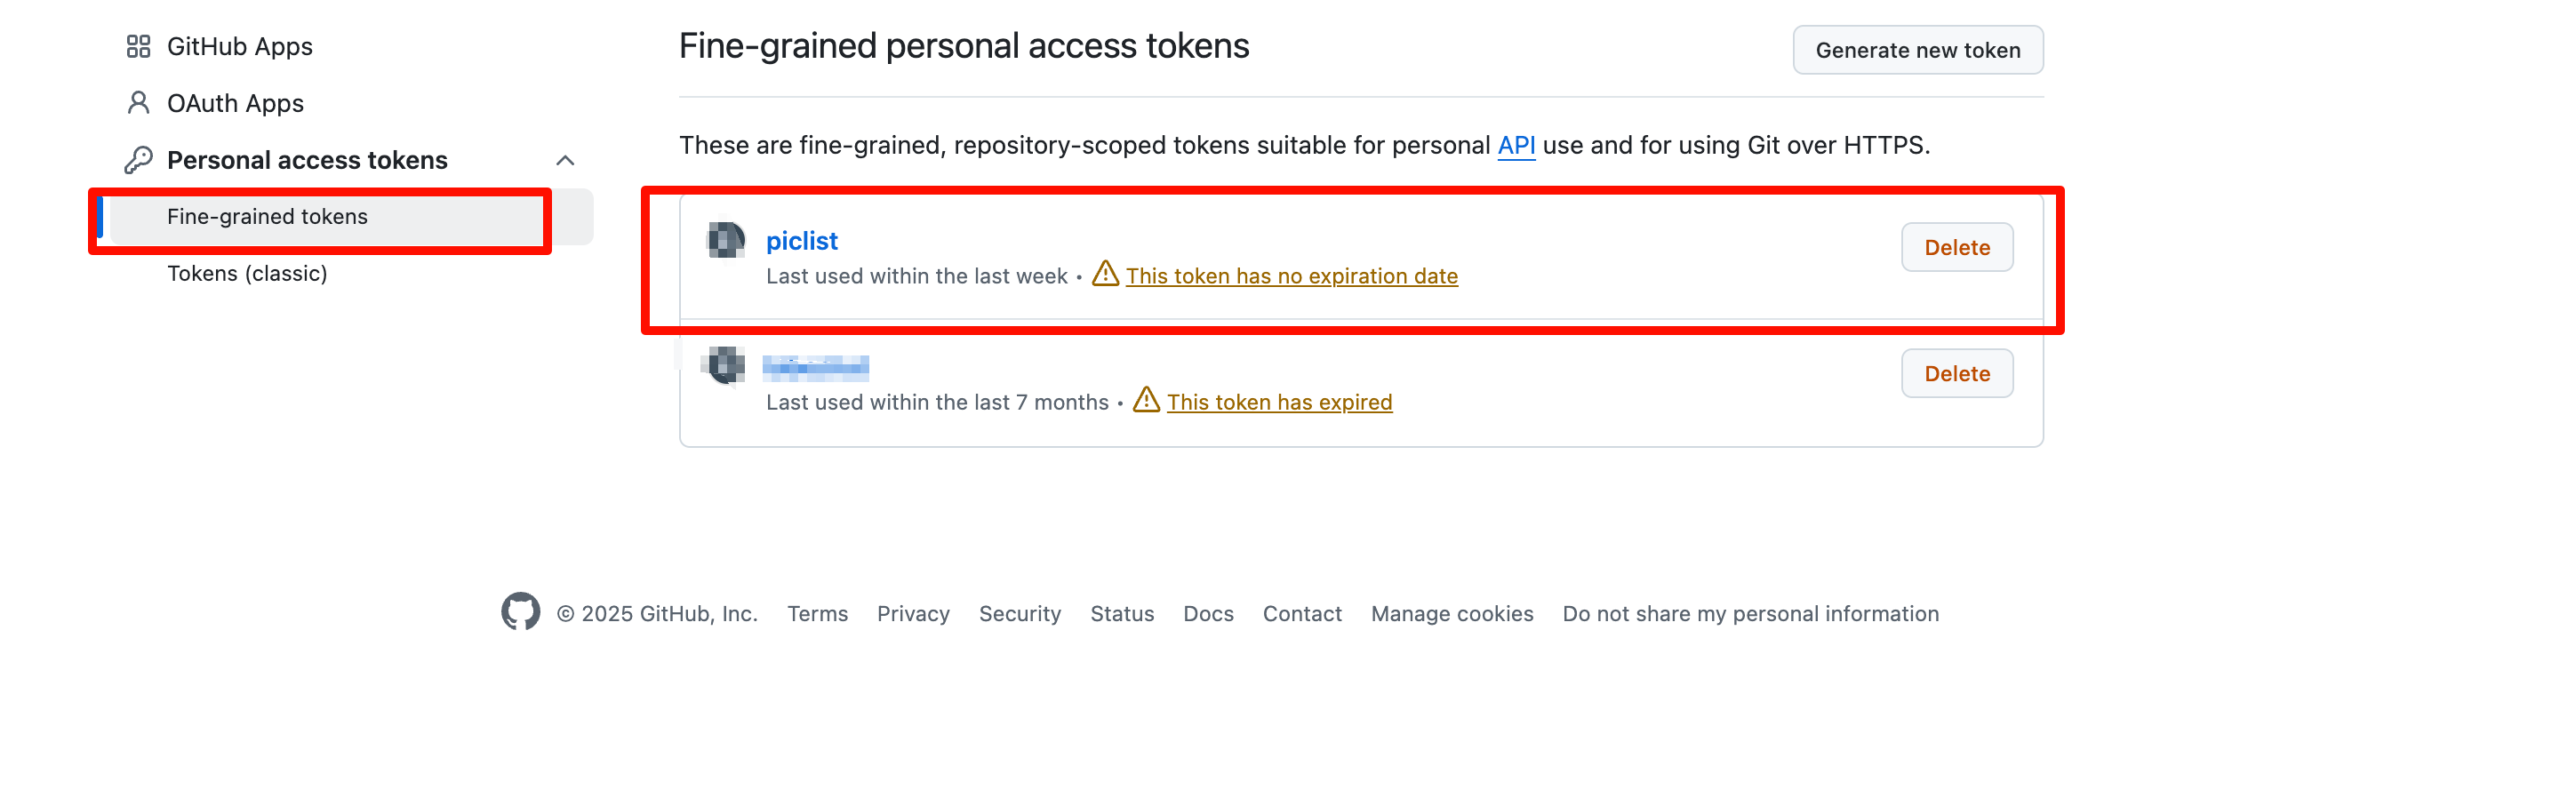Screen dimensions: 2576x798
Task: Click the expired token's avatar icon
Action: click(x=726, y=366)
